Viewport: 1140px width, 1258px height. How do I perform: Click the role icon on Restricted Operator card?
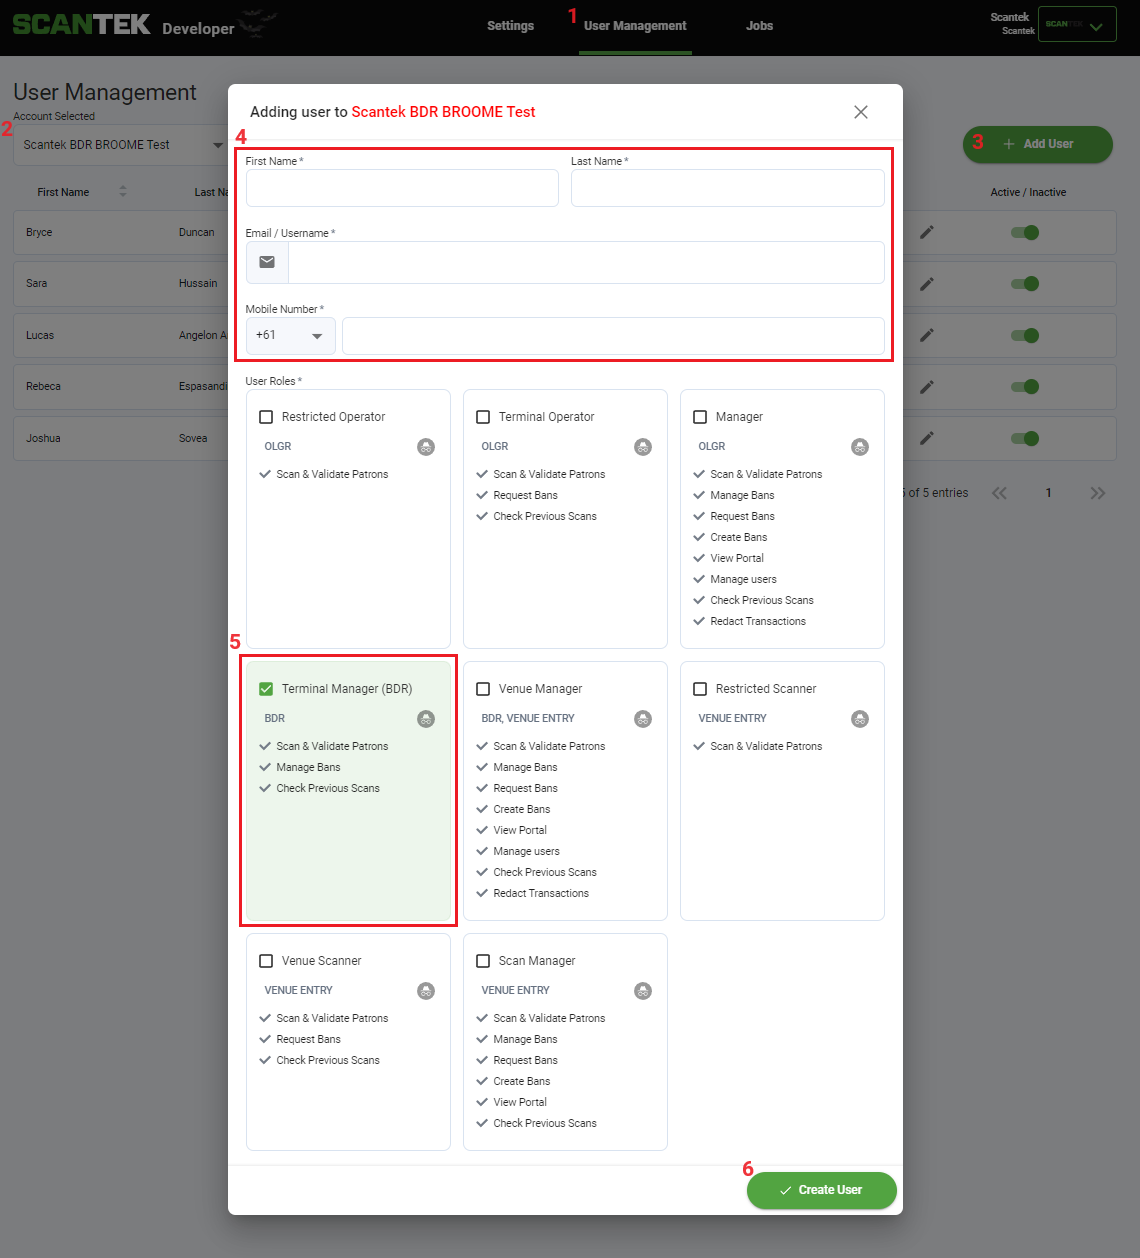point(426,447)
